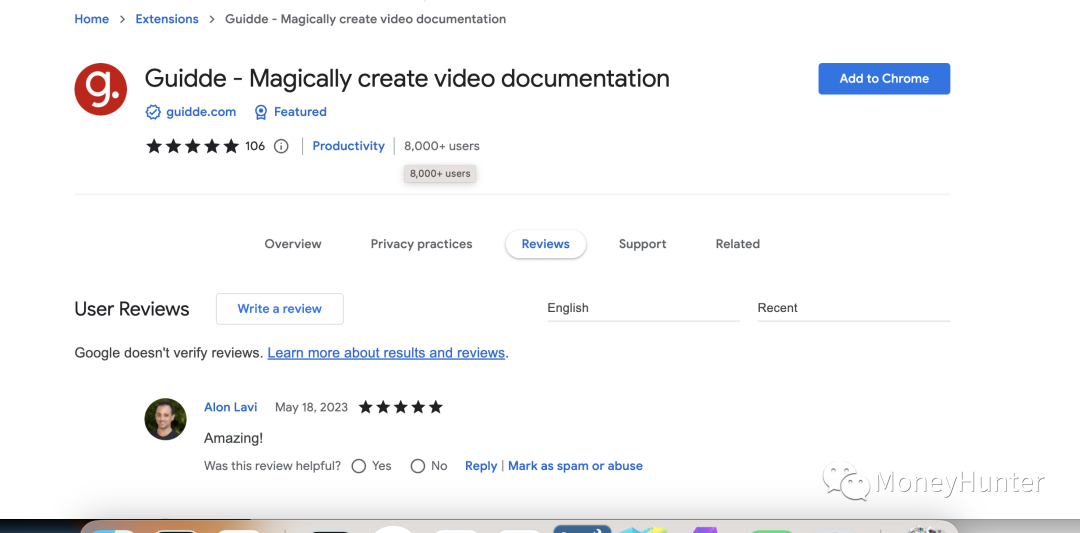Click reviewer name Alon Lavi
The height and width of the screenshot is (533, 1080).
coord(231,407)
